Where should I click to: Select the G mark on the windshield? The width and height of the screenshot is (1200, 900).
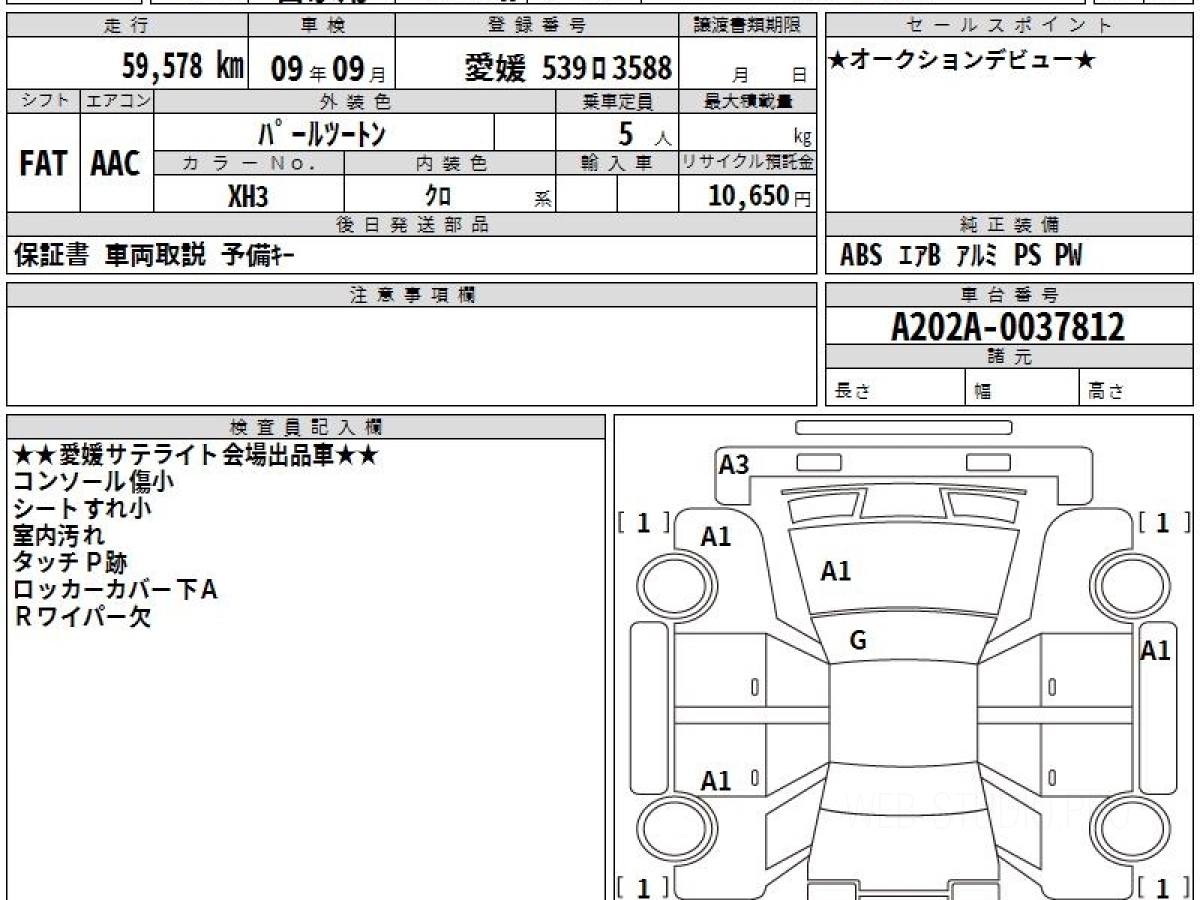(857, 641)
